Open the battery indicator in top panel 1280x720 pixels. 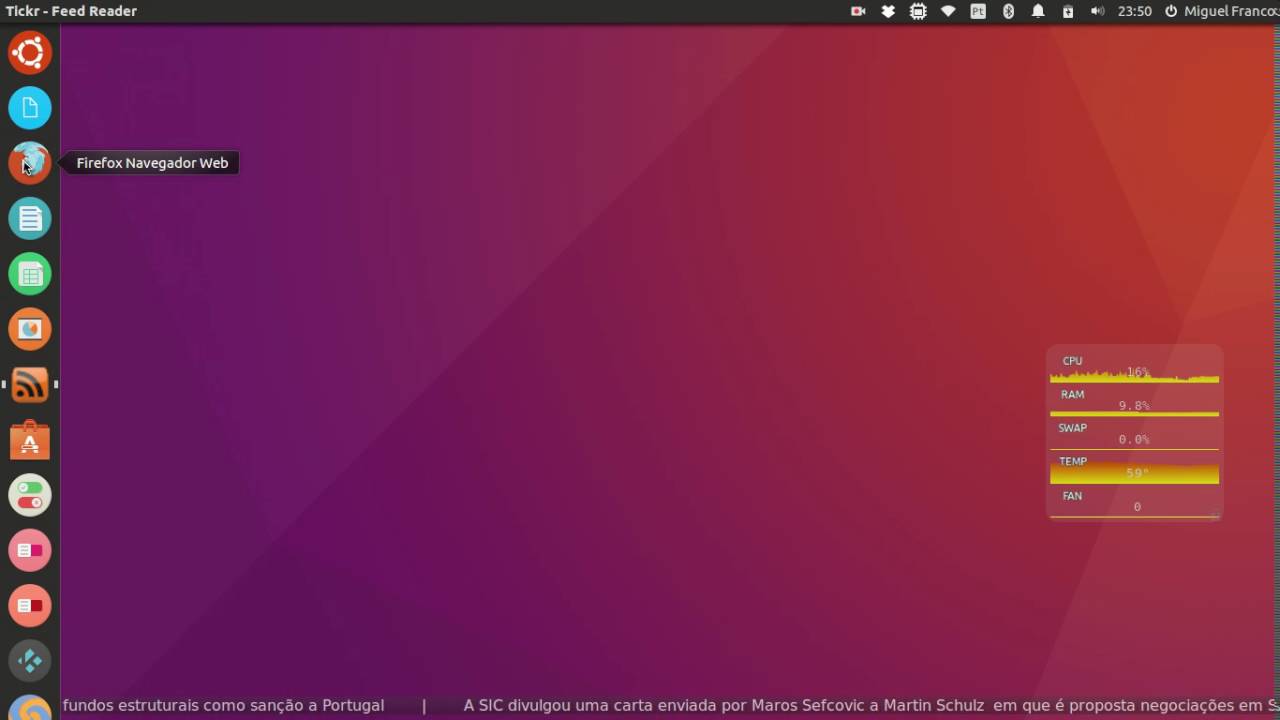[1068, 11]
